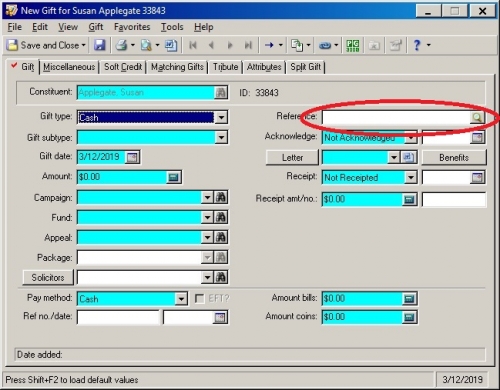The width and height of the screenshot is (500, 390).
Task: Click the Print Preview icon
Action: click(x=146, y=45)
